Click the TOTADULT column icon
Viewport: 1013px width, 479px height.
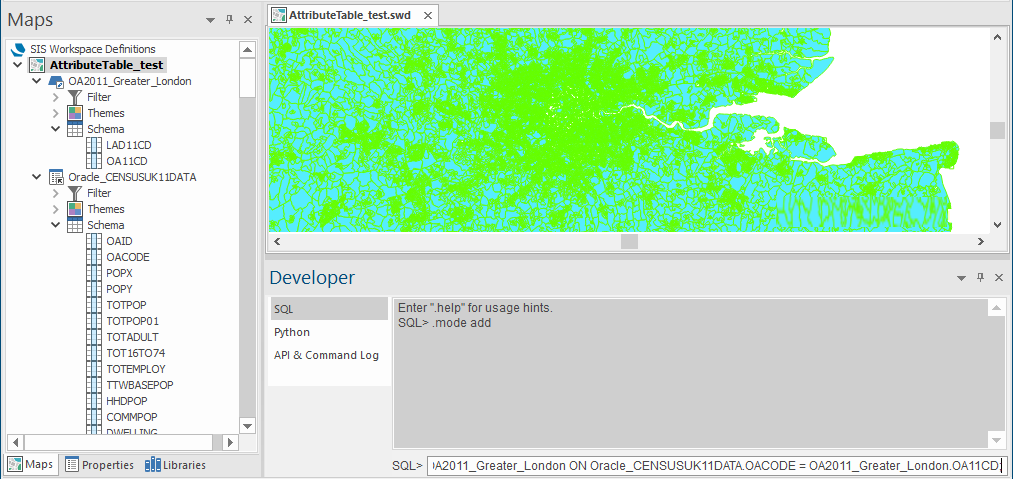(94, 337)
